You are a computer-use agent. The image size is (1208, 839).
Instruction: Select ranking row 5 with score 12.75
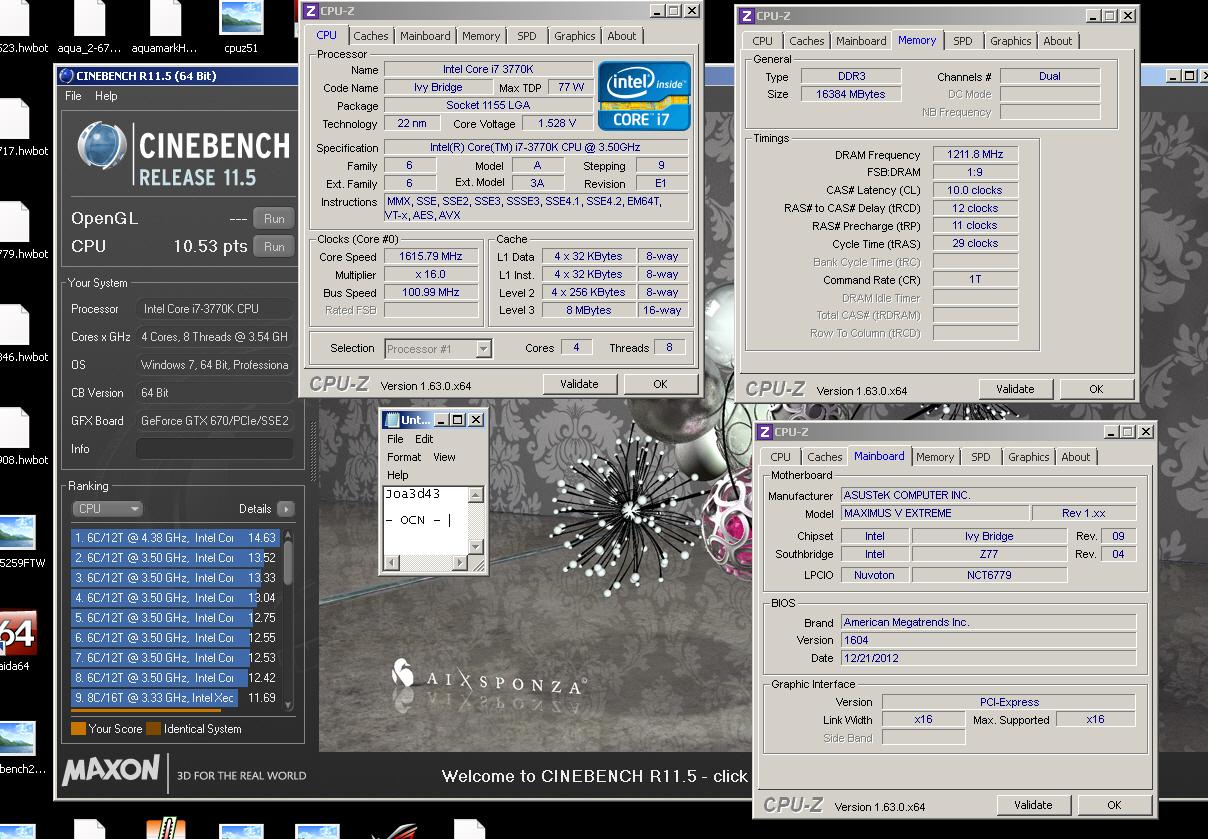click(175, 618)
